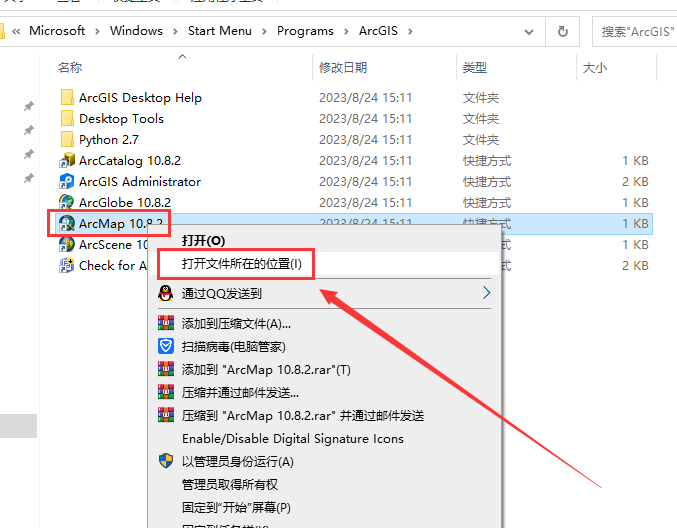Select the Desktop Tools folder name

[121, 118]
